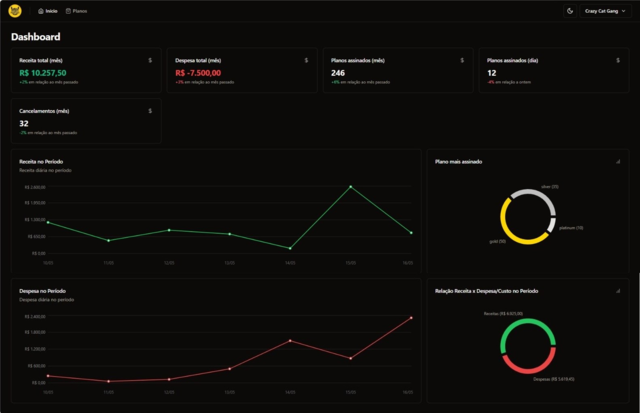Image resolution: width=640 pixels, height=413 pixels.
Task: Select the platinum segment of the plans donut
Action: point(552,225)
